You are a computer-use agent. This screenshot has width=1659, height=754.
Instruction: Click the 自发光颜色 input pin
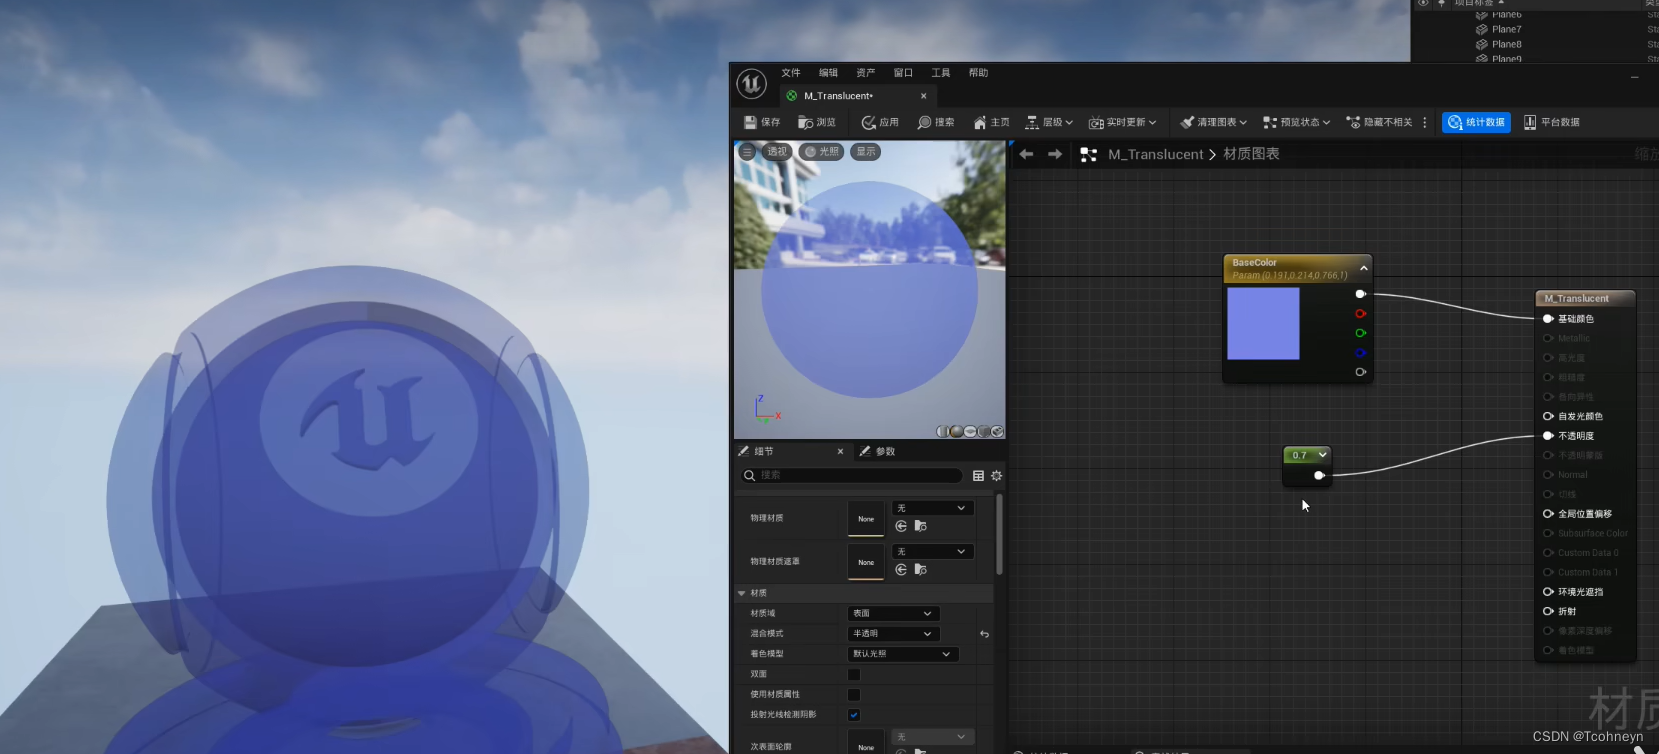(x=1548, y=416)
